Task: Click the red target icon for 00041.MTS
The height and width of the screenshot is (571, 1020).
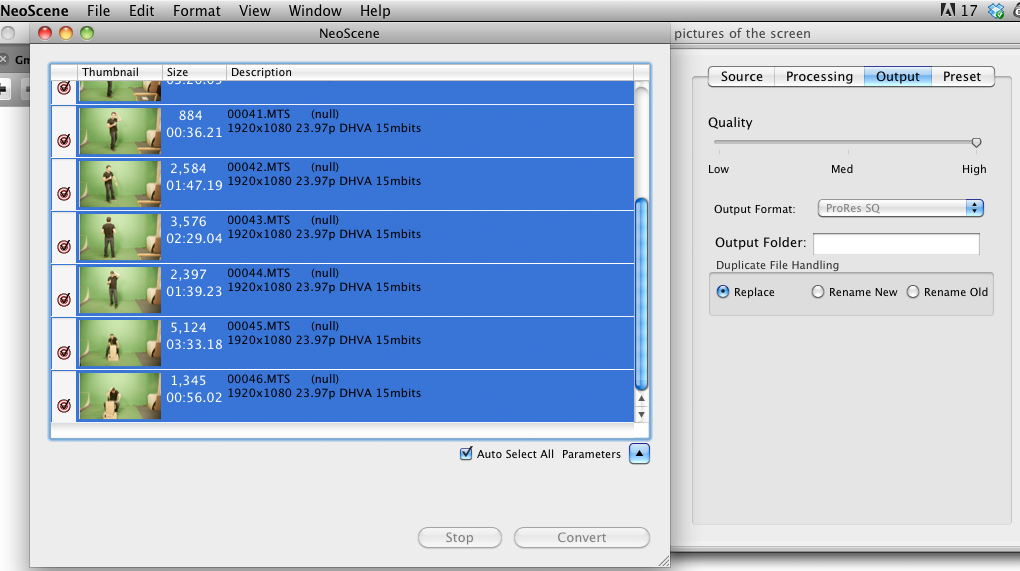Action: pos(64,140)
